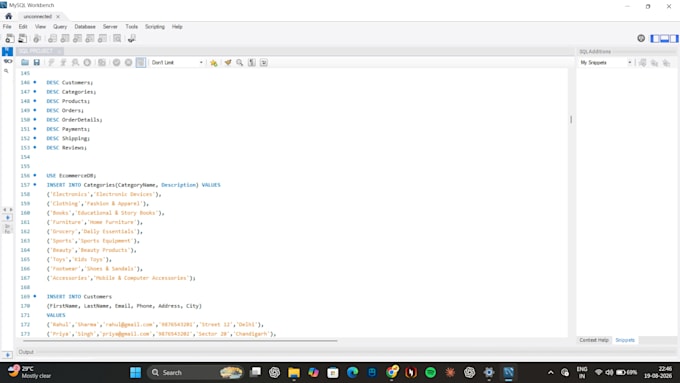The width and height of the screenshot is (680, 383).
Task: Insert snippet at cursor icon
Action: (666, 63)
